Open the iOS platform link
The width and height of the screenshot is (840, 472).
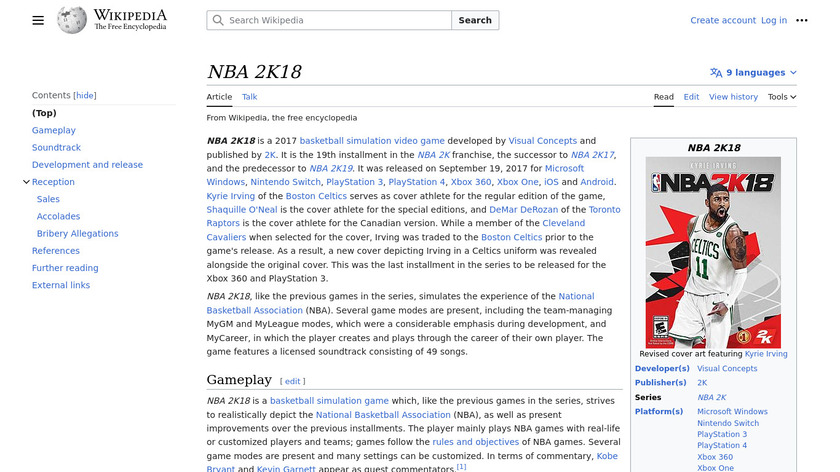pos(551,182)
